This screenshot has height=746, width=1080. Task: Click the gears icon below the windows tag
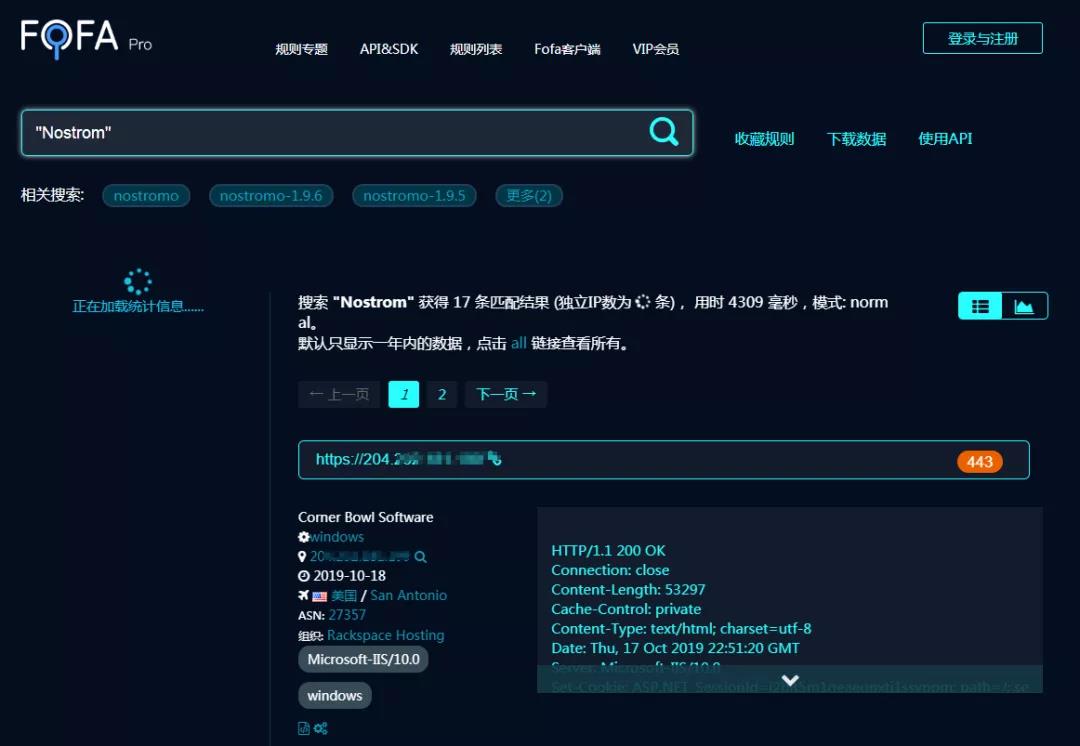point(321,728)
